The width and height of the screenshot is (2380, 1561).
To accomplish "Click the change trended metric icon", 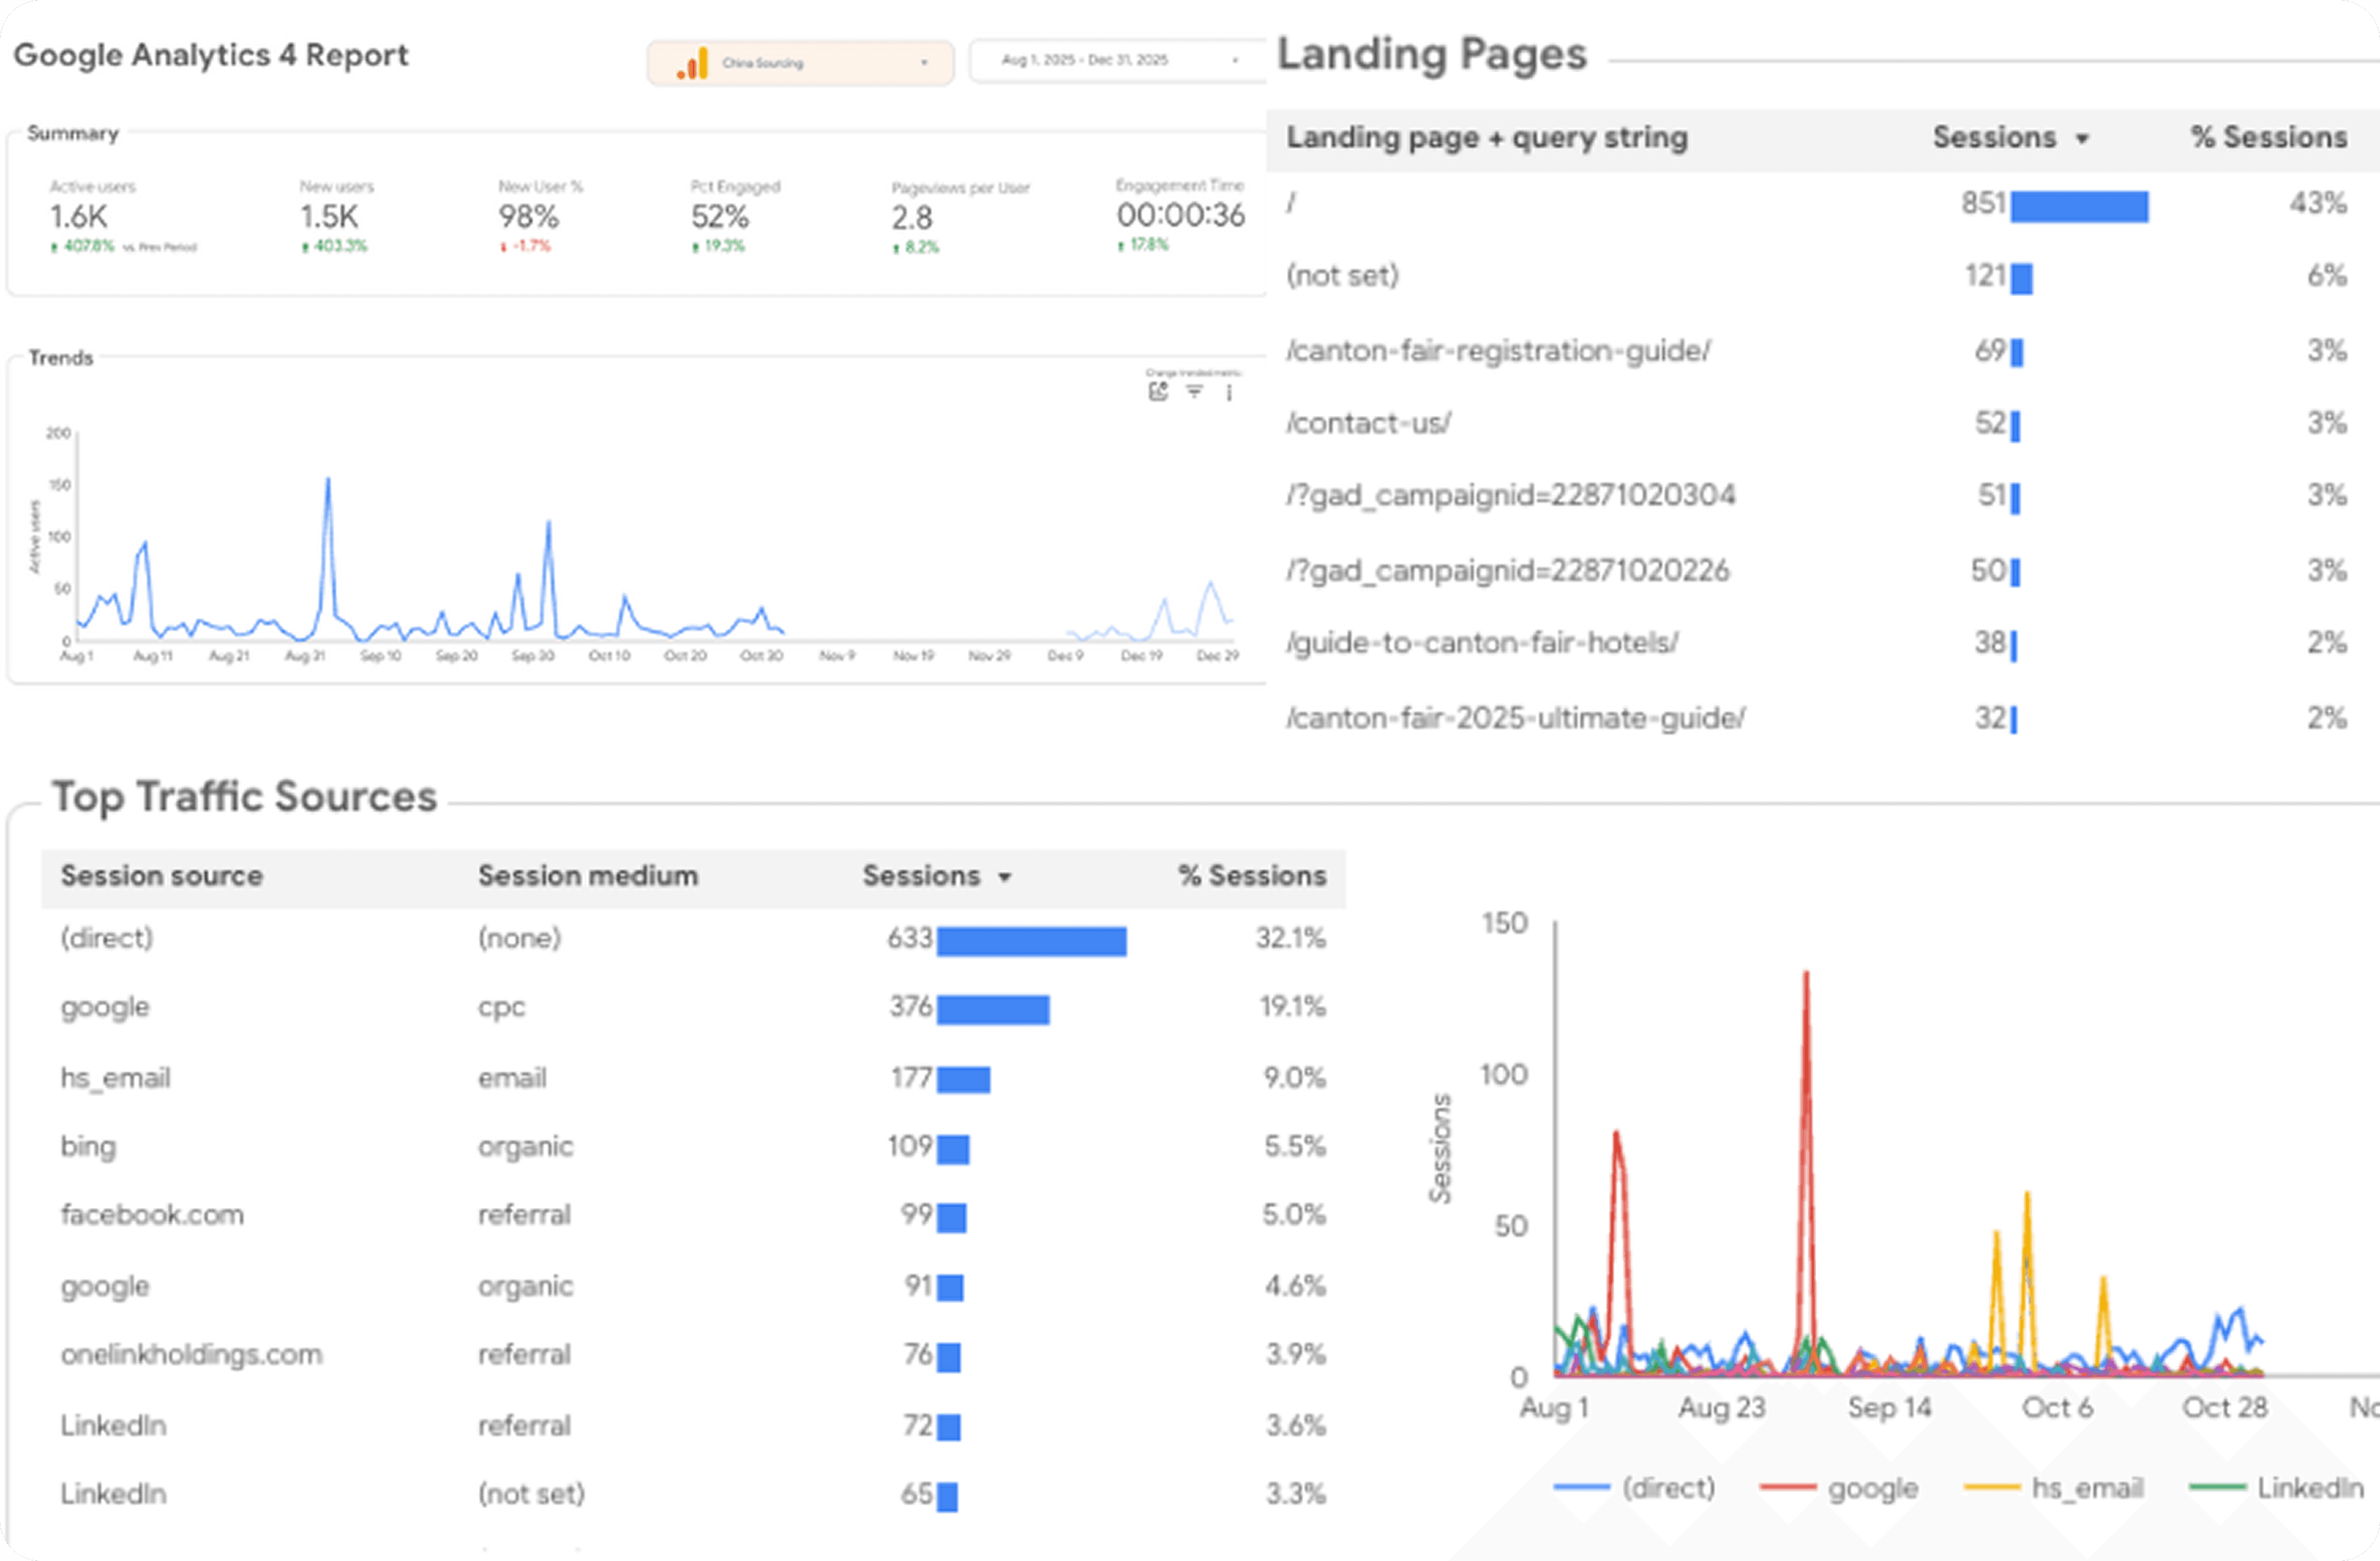I will (1158, 391).
